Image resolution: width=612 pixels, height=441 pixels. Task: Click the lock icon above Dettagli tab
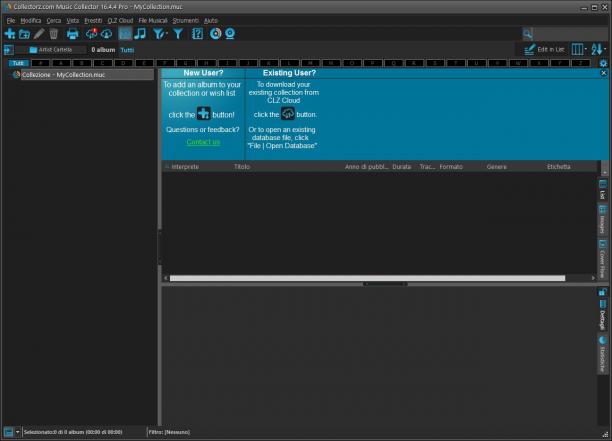tap(602, 292)
